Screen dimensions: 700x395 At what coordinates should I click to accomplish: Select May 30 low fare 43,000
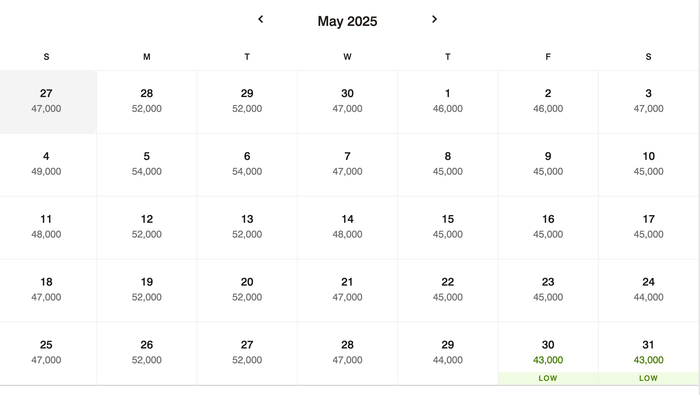click(x=548, y=353)
